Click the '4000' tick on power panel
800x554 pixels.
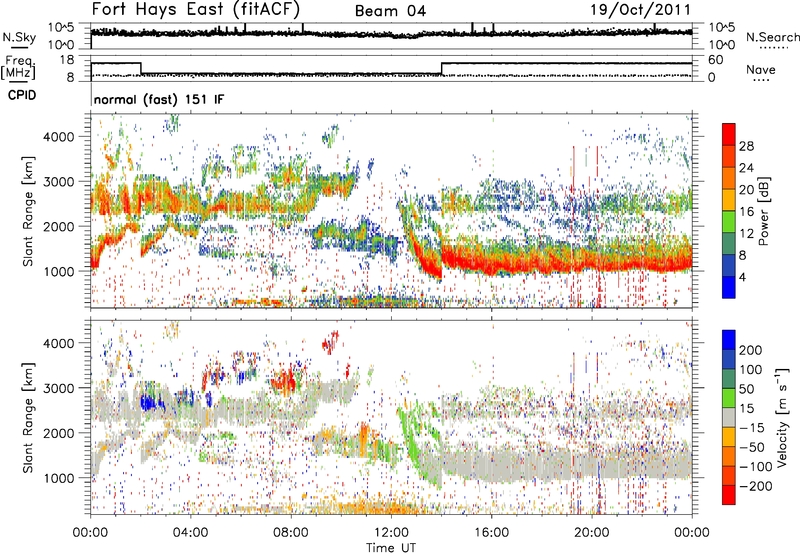coord(59,137)
